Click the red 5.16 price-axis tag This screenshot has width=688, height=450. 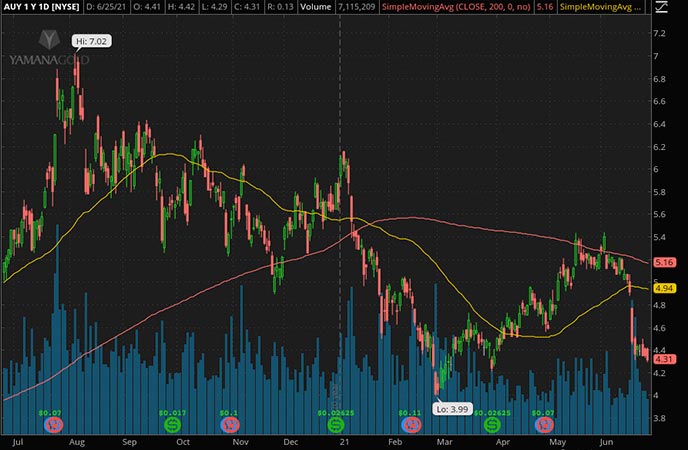point(664,262)
